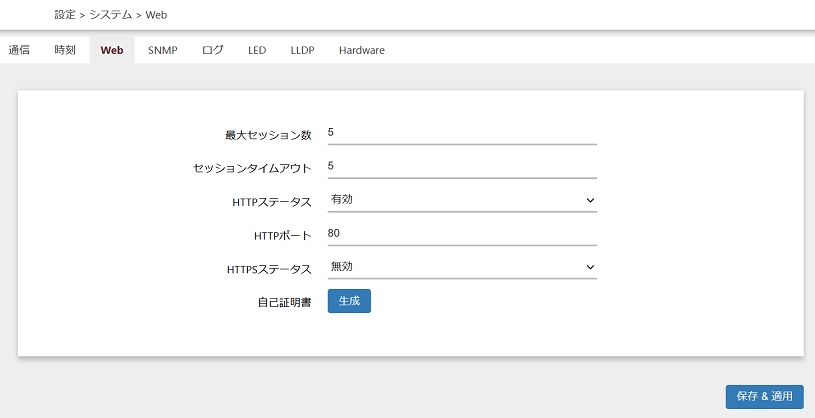Click the 最大セッション数 input field
The width and height of the screenshot is (815, 418).
click(x=461, y=133)
